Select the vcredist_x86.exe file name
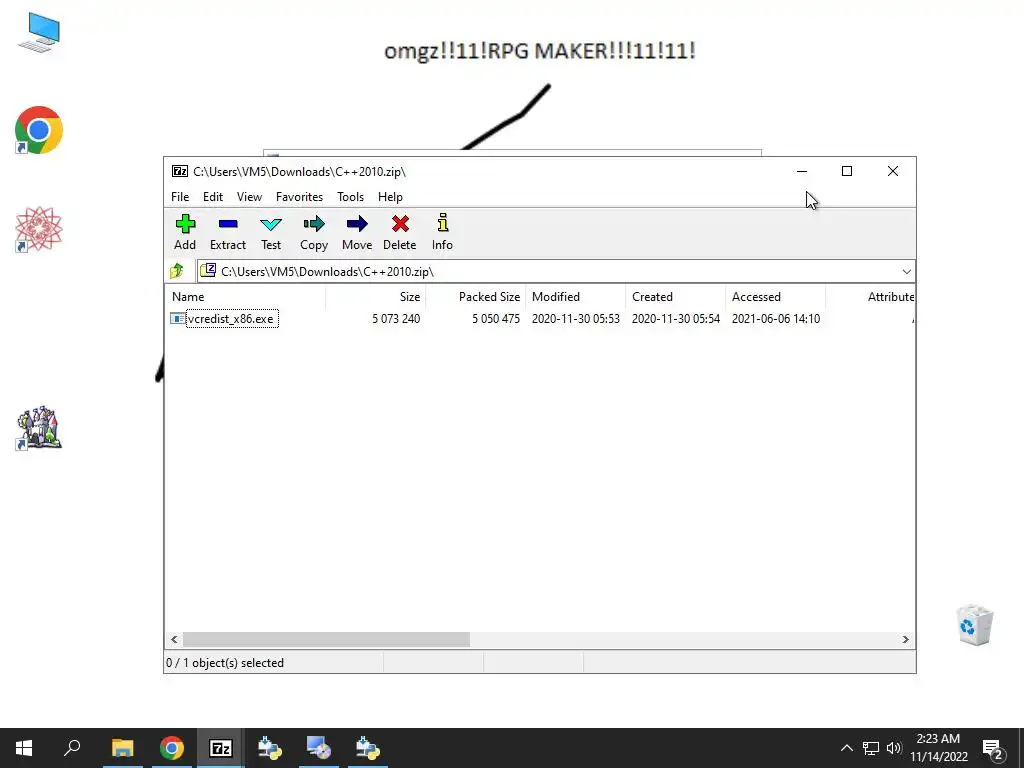The height and width of the screenshot is (768, 1024). click(231, 319)
